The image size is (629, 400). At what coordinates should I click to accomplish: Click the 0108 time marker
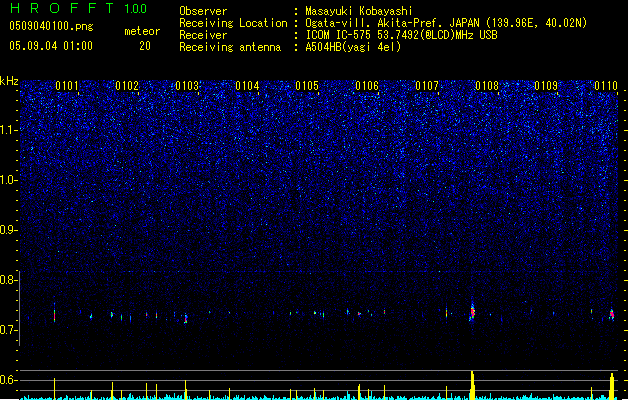[487, 86]
